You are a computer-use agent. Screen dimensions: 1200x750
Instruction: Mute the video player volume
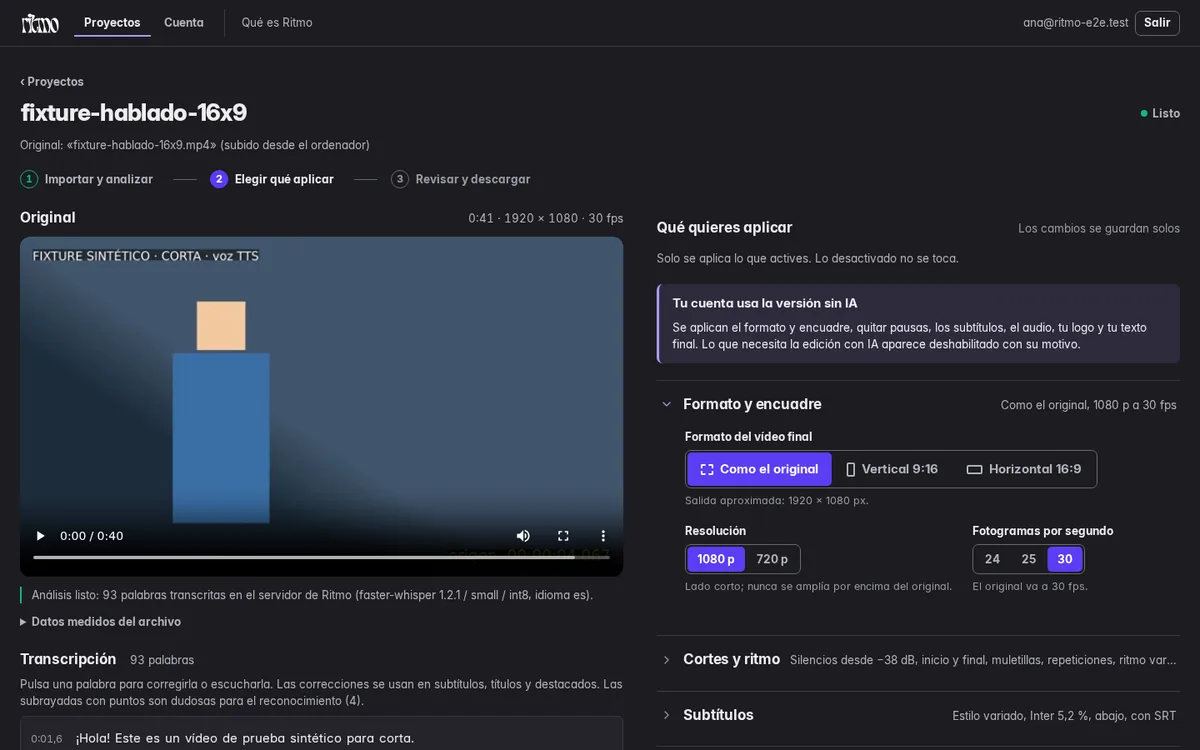523,536
